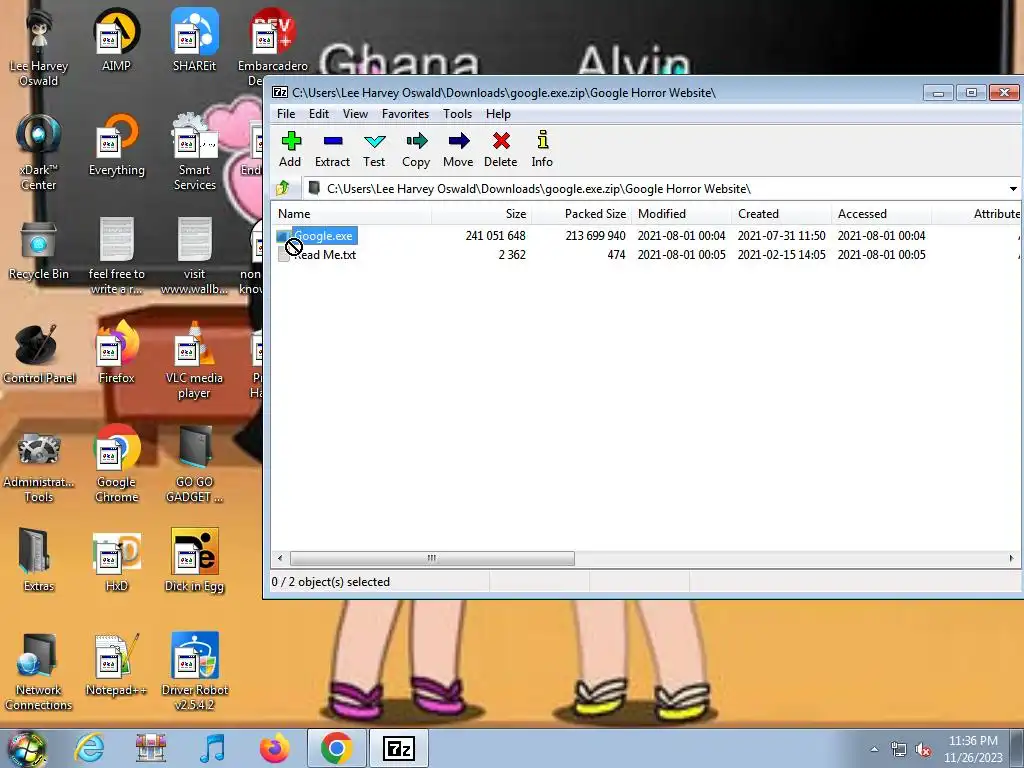Sort by Modified column header
Screen dimensions: 1024x768
681,214
